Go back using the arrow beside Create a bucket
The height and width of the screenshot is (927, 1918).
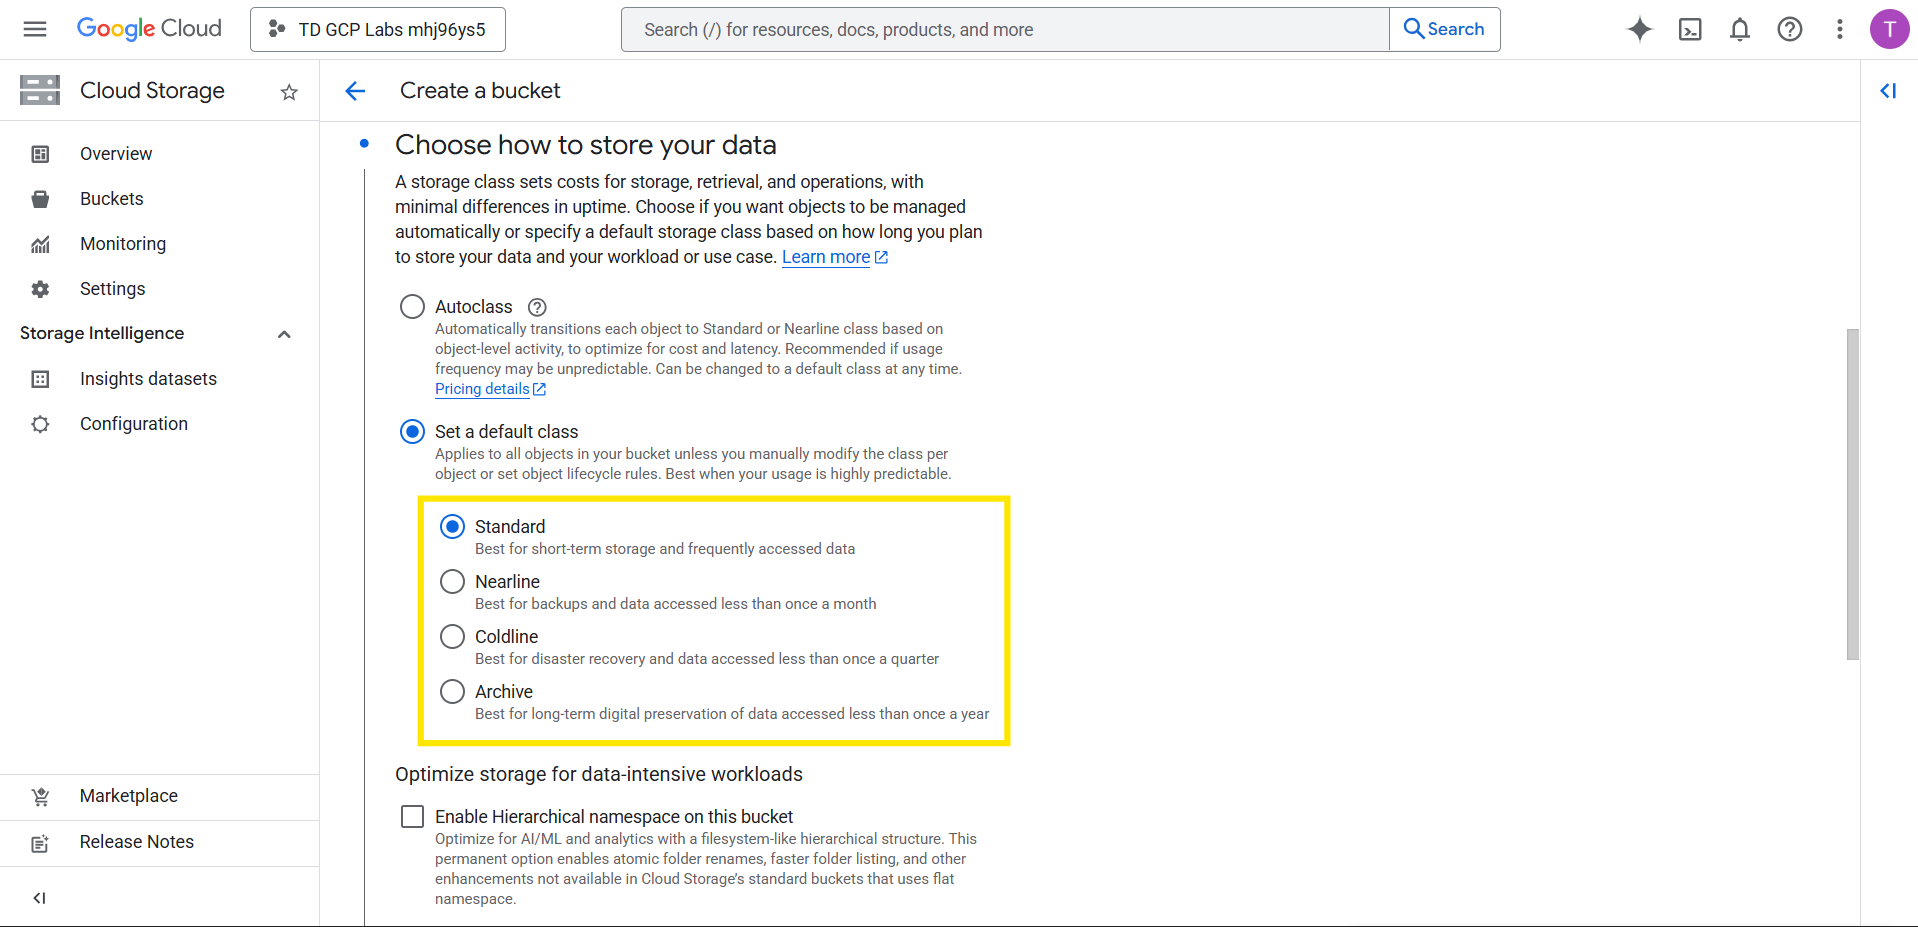click(x=355, y=91)
